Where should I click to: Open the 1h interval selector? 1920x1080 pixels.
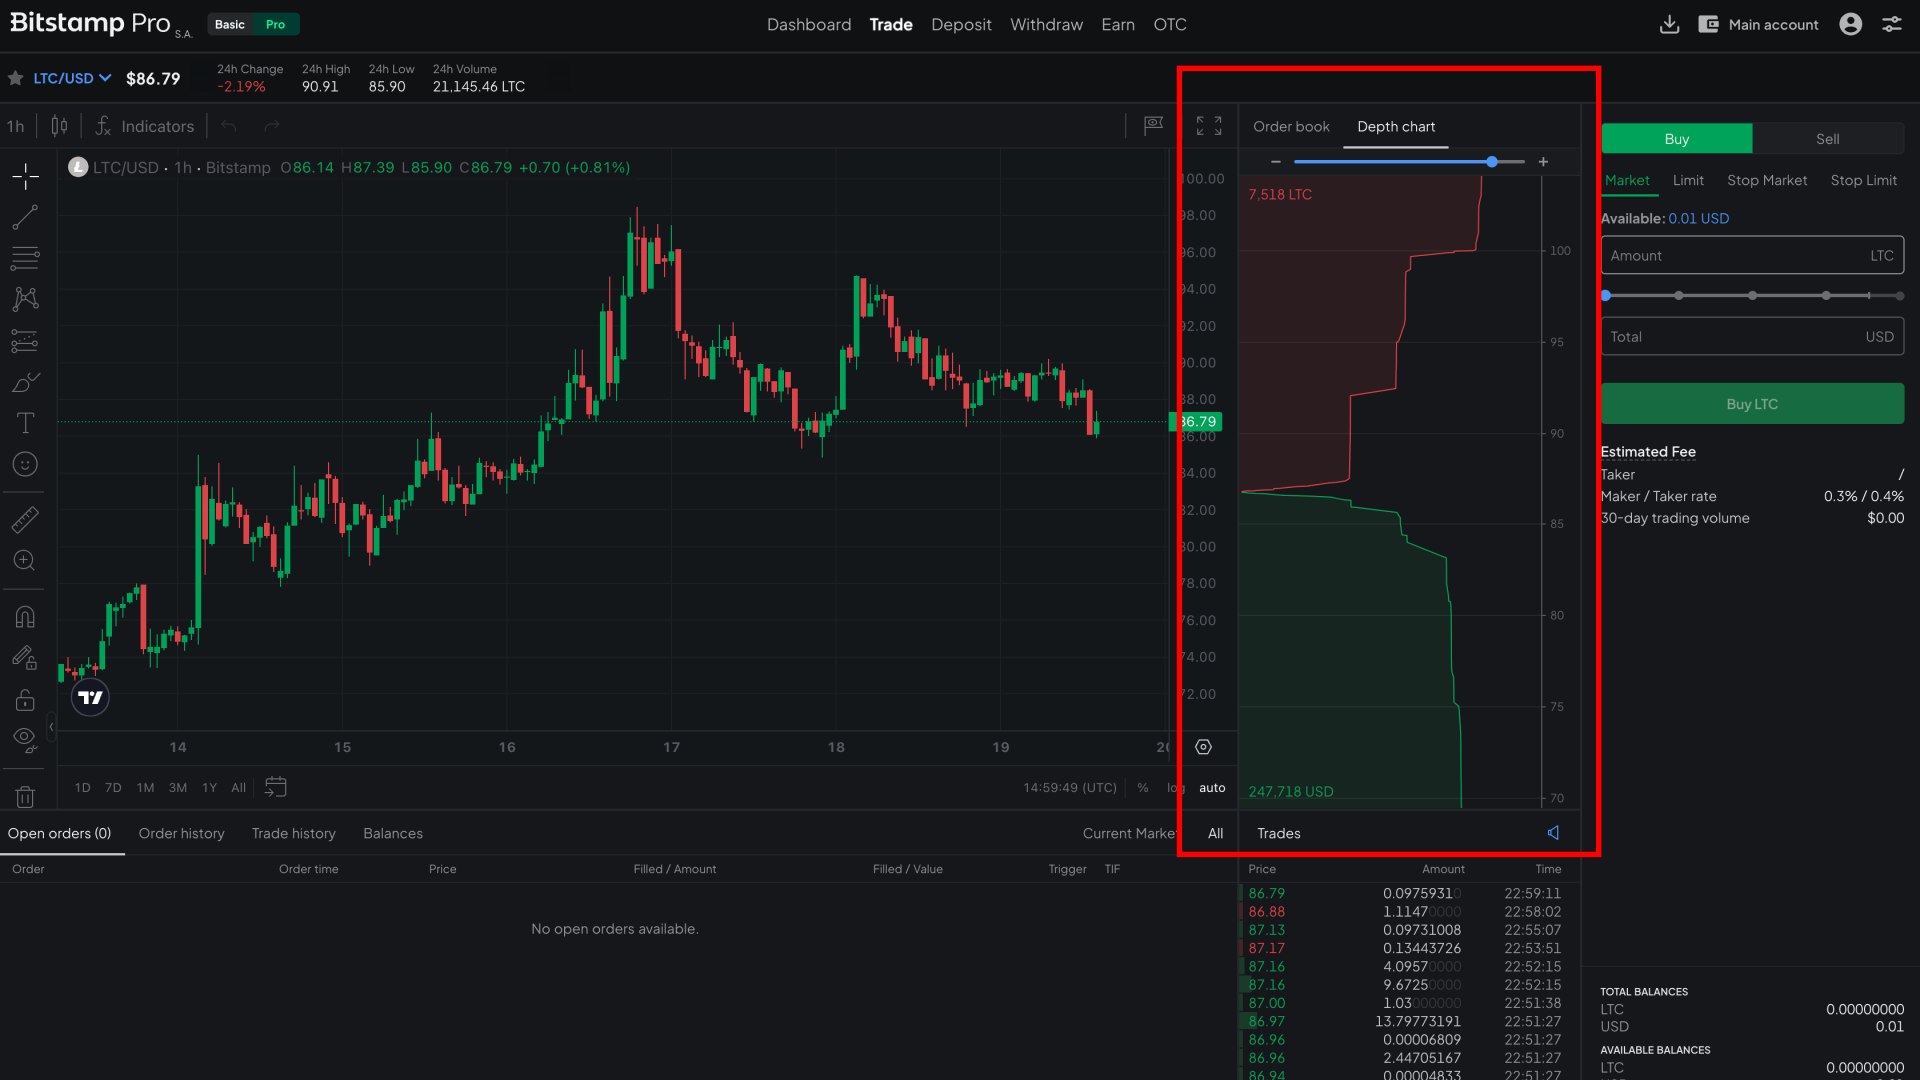16,126
